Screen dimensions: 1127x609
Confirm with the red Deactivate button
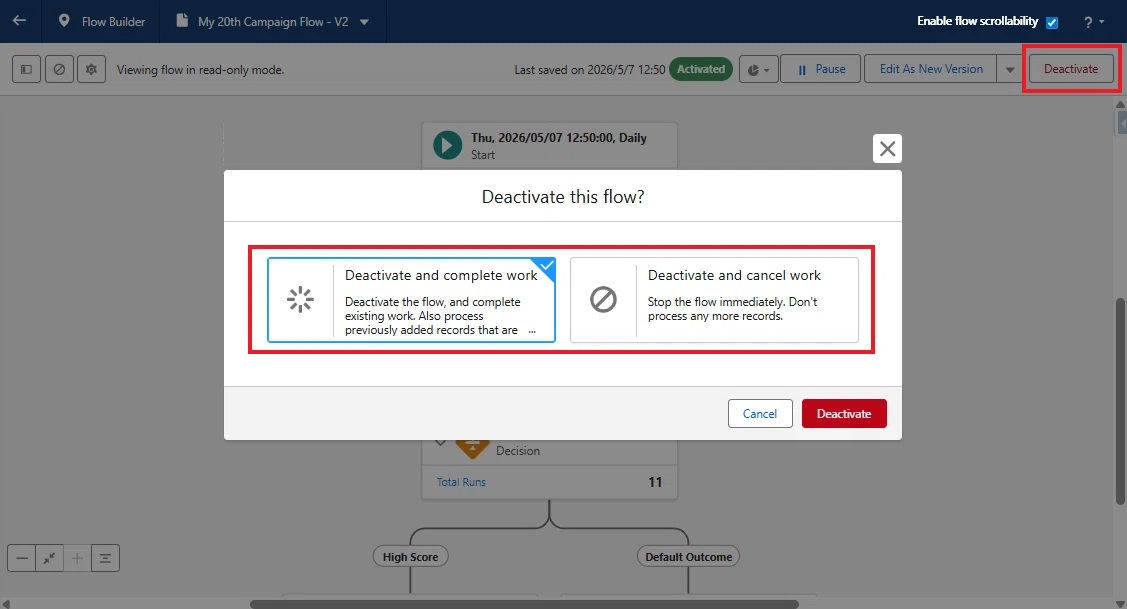[844, 413]
